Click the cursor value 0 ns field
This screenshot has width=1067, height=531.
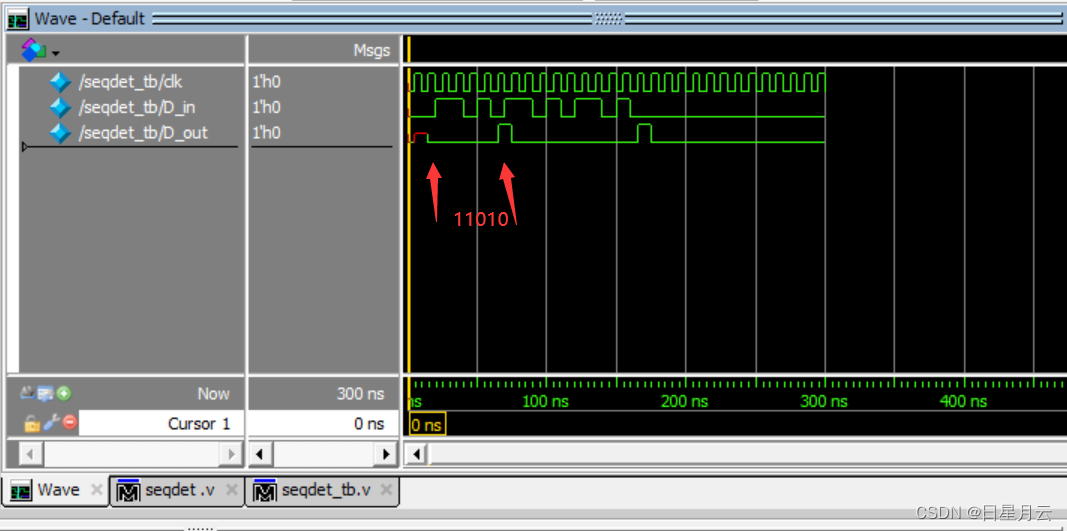coord(323,424)
